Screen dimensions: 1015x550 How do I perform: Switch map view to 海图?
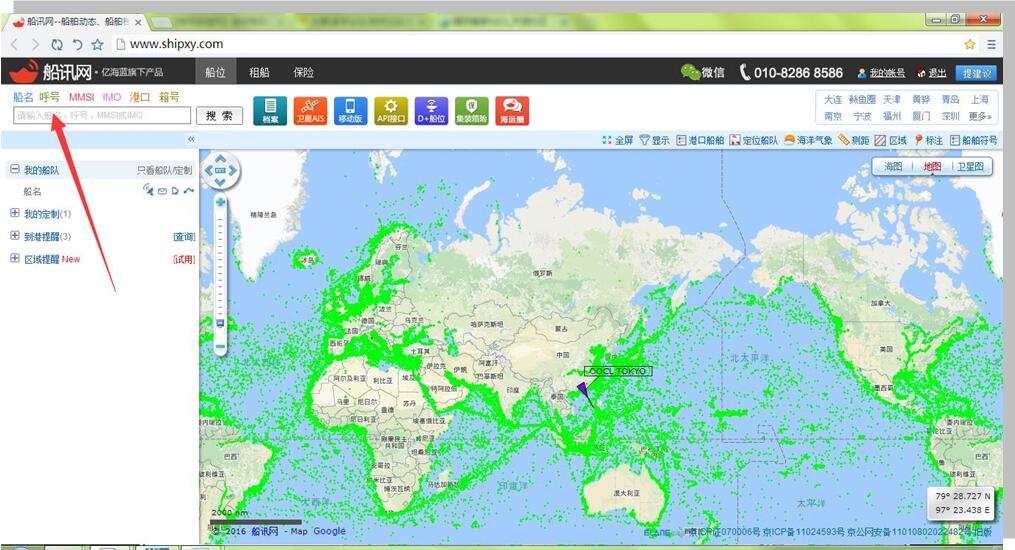coord(893,167)
